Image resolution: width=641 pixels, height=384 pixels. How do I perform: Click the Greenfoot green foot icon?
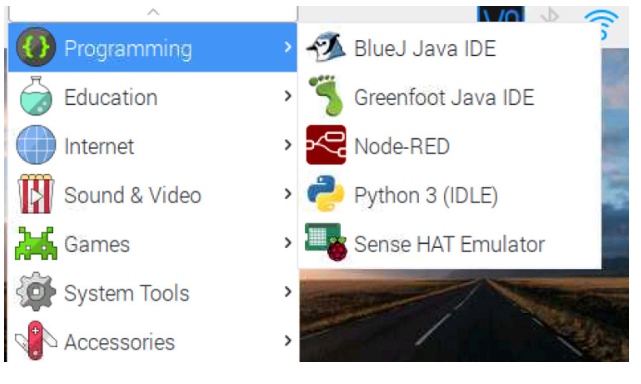[326, 96]
